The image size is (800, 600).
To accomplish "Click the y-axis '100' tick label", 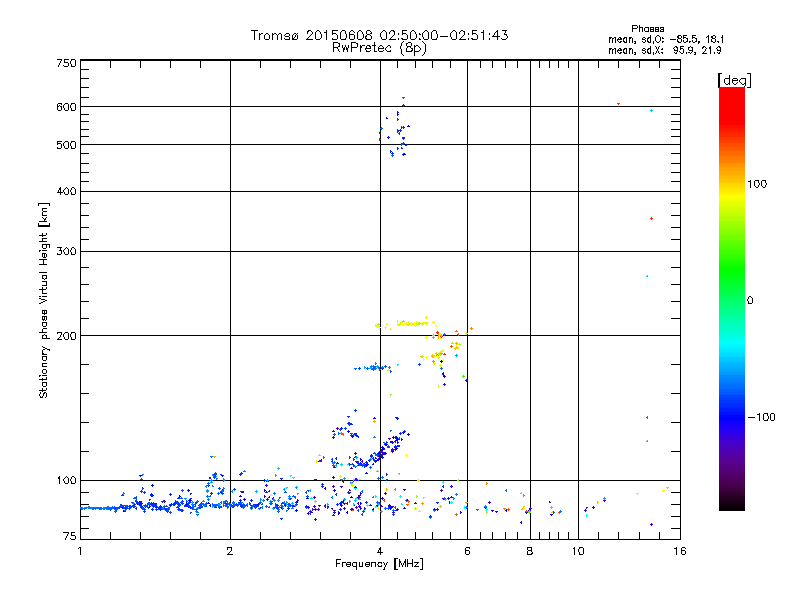I will click(x=66, y=480).
